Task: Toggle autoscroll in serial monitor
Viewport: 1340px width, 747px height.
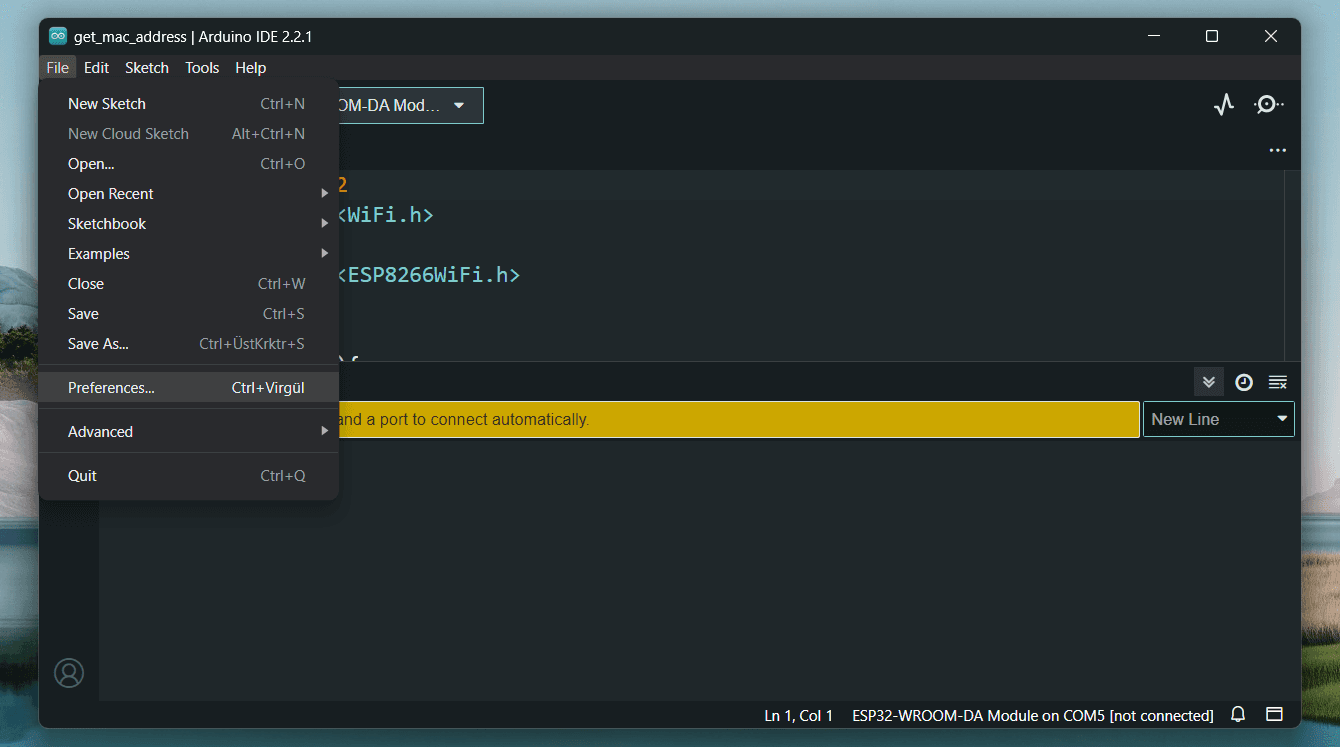Action: [1208, 382]
